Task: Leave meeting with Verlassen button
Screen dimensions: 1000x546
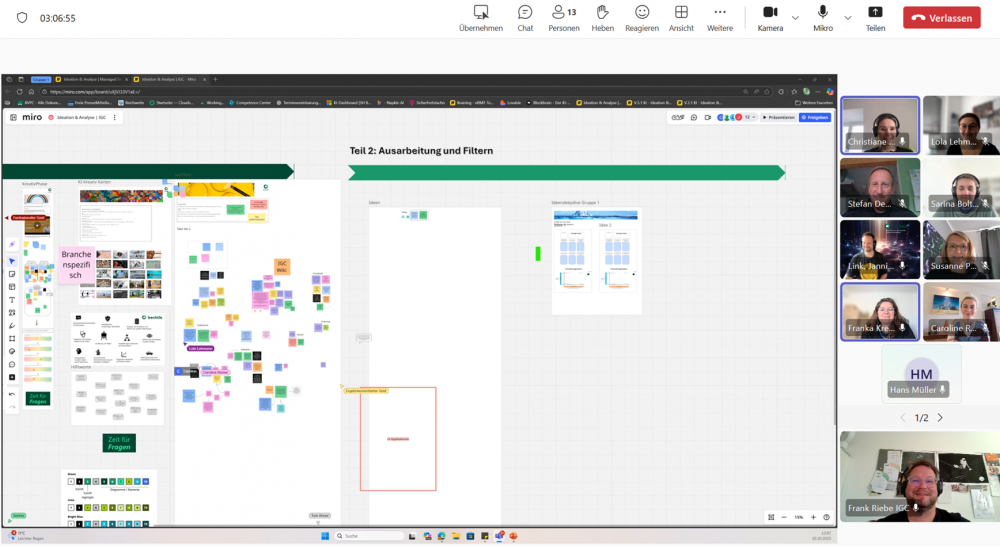Action: 942,18
